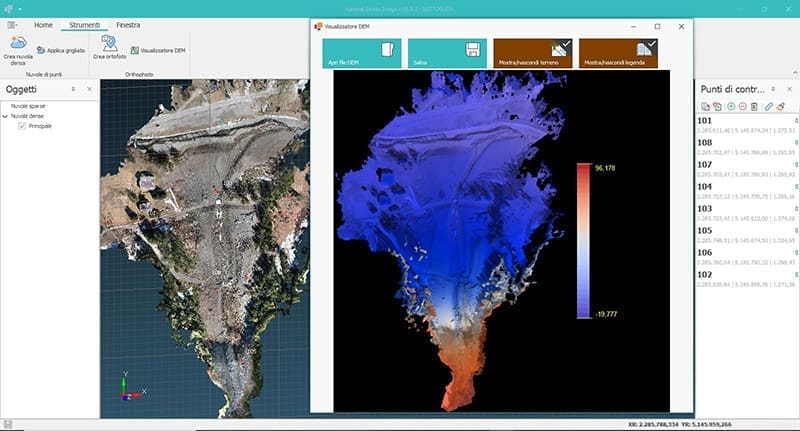Toggle the Principale dense cloud checkbox
This screenshot has height=431, width=800.
[x=22, y=127]
